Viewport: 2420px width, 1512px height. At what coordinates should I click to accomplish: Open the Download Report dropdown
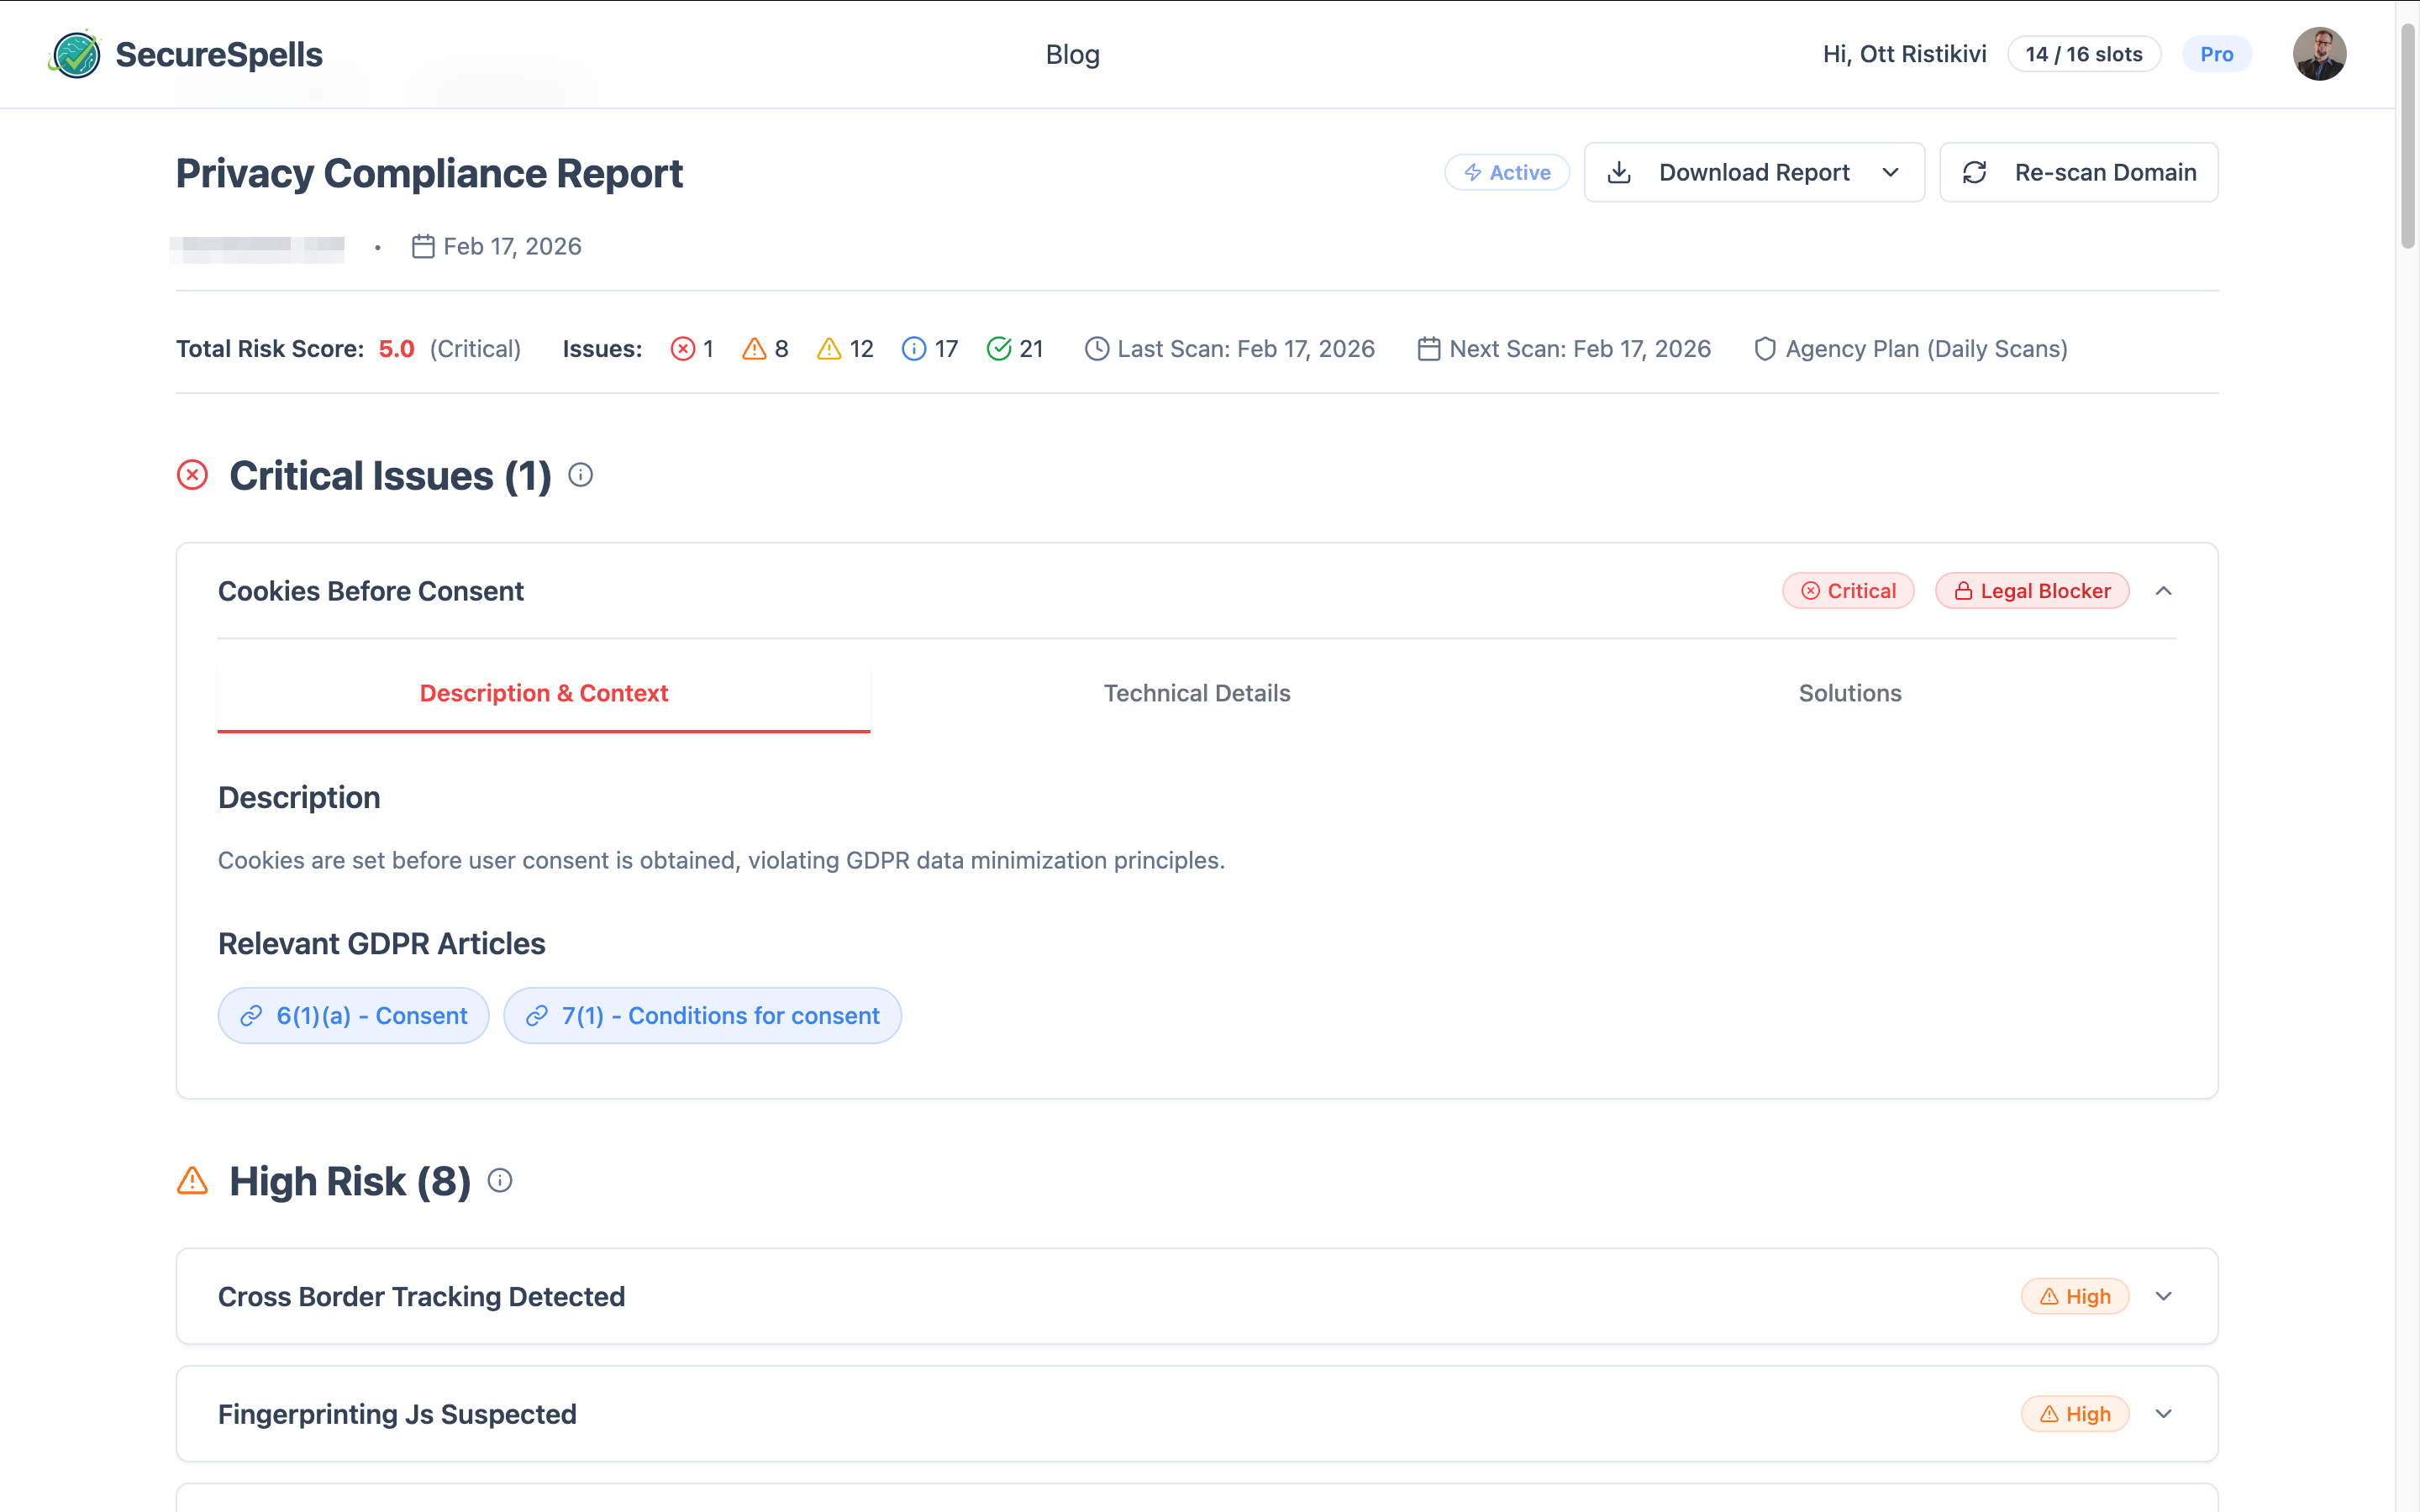click(x=1754, y=172)
